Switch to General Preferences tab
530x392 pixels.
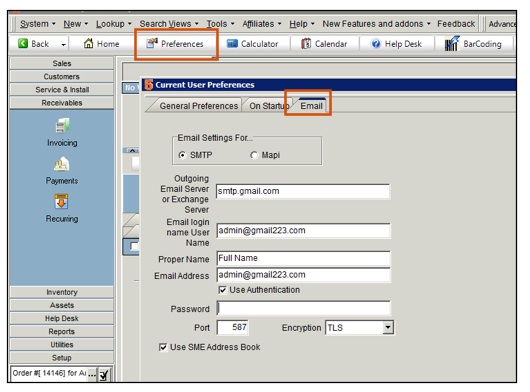[x=198, y=106]
